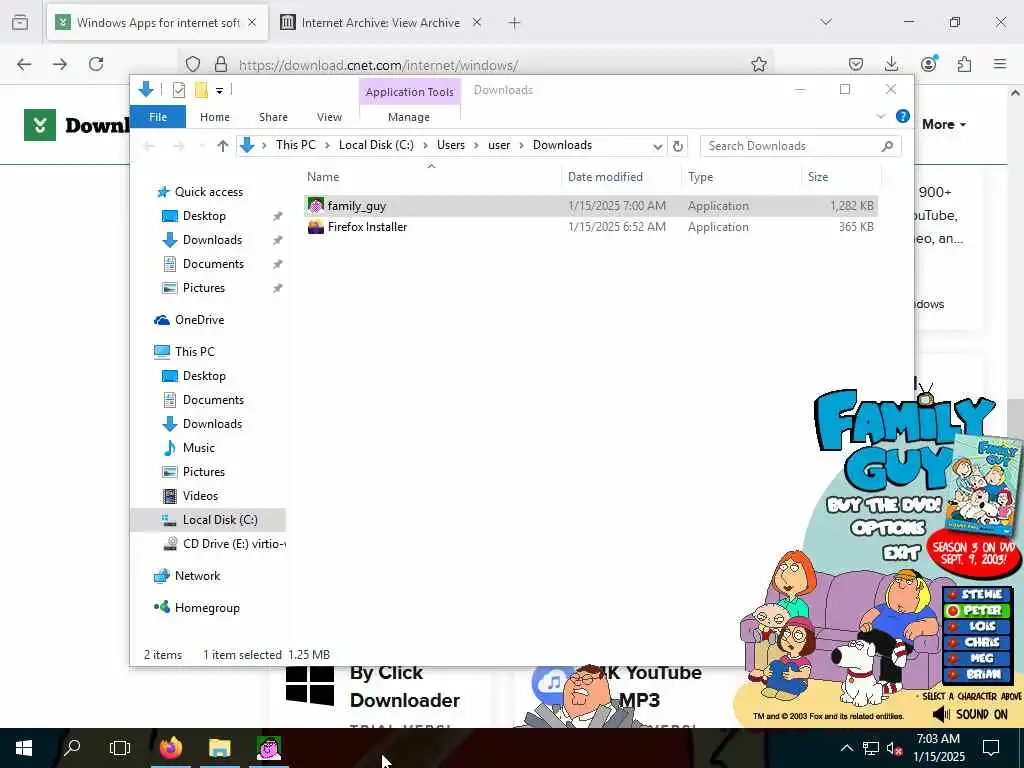Open quick access toolbar customize dropdown

coord(219,91)
